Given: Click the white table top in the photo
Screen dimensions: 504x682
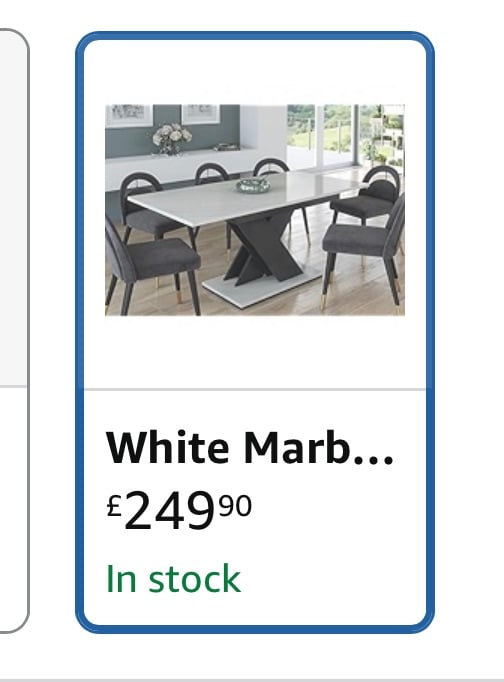Looking at the screenshot, I should pos(244,198).
